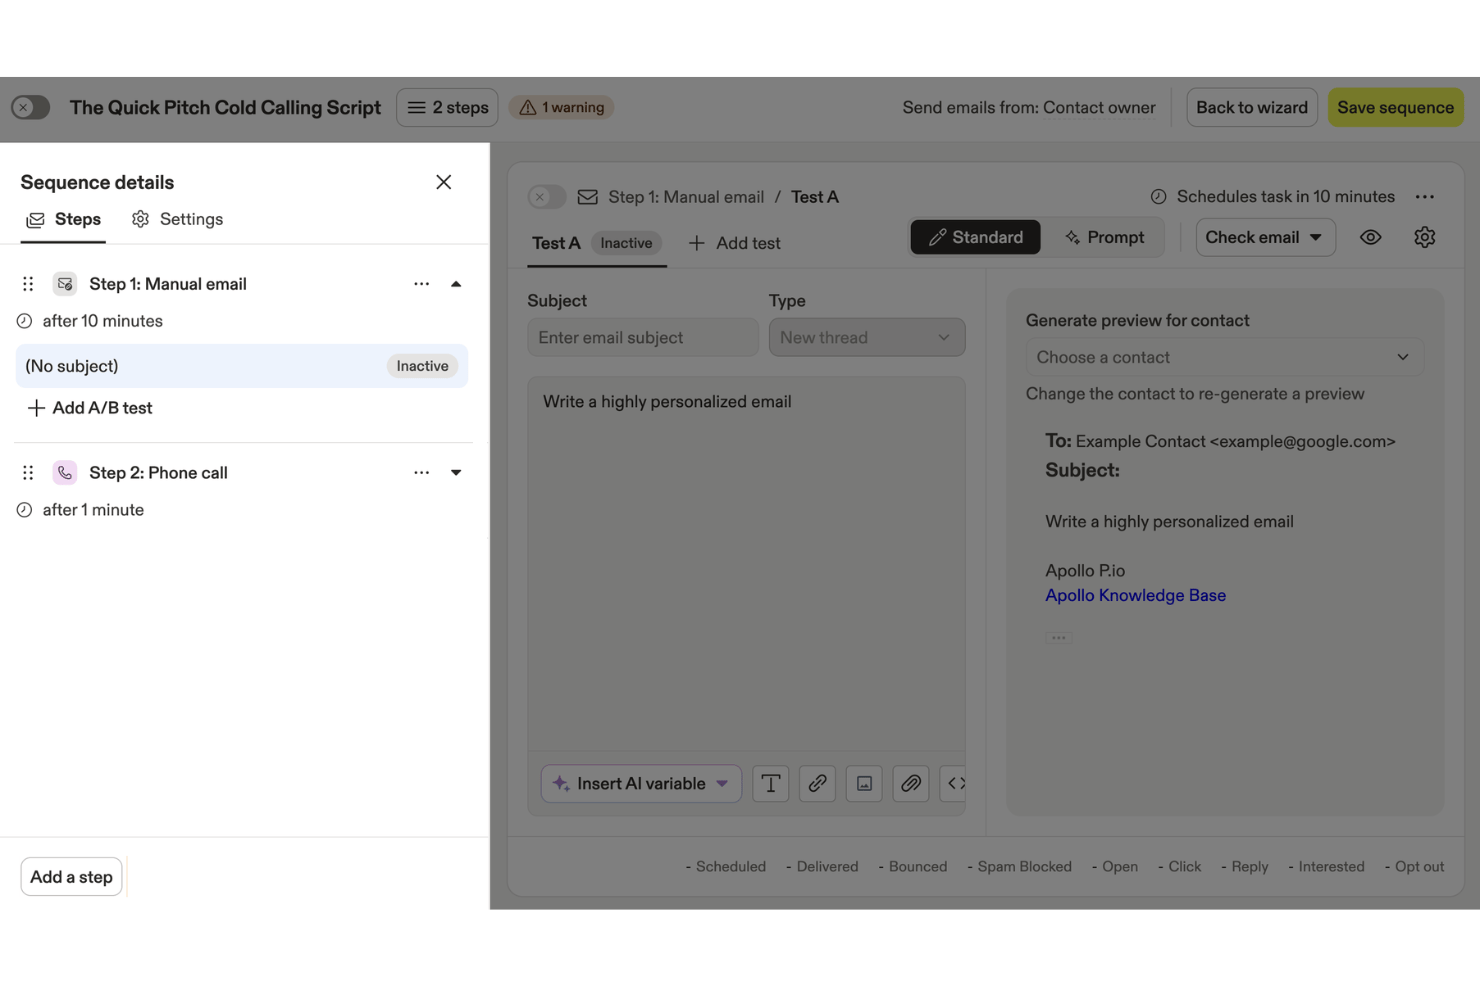Image resolution: width=1480 pixels, height=987 pixels.
Task: Click the clock icon beside after 10 minutes
Action: click(25, 321)
